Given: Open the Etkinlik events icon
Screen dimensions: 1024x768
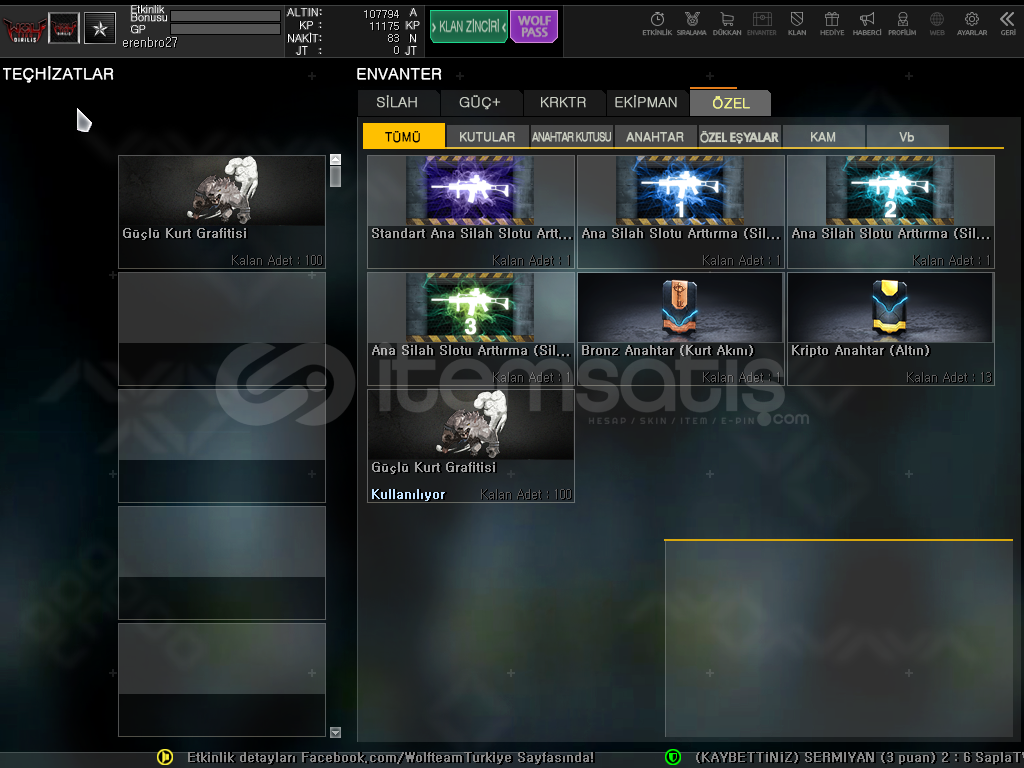Looking at the screenshot, I should [x=657, y=22].
